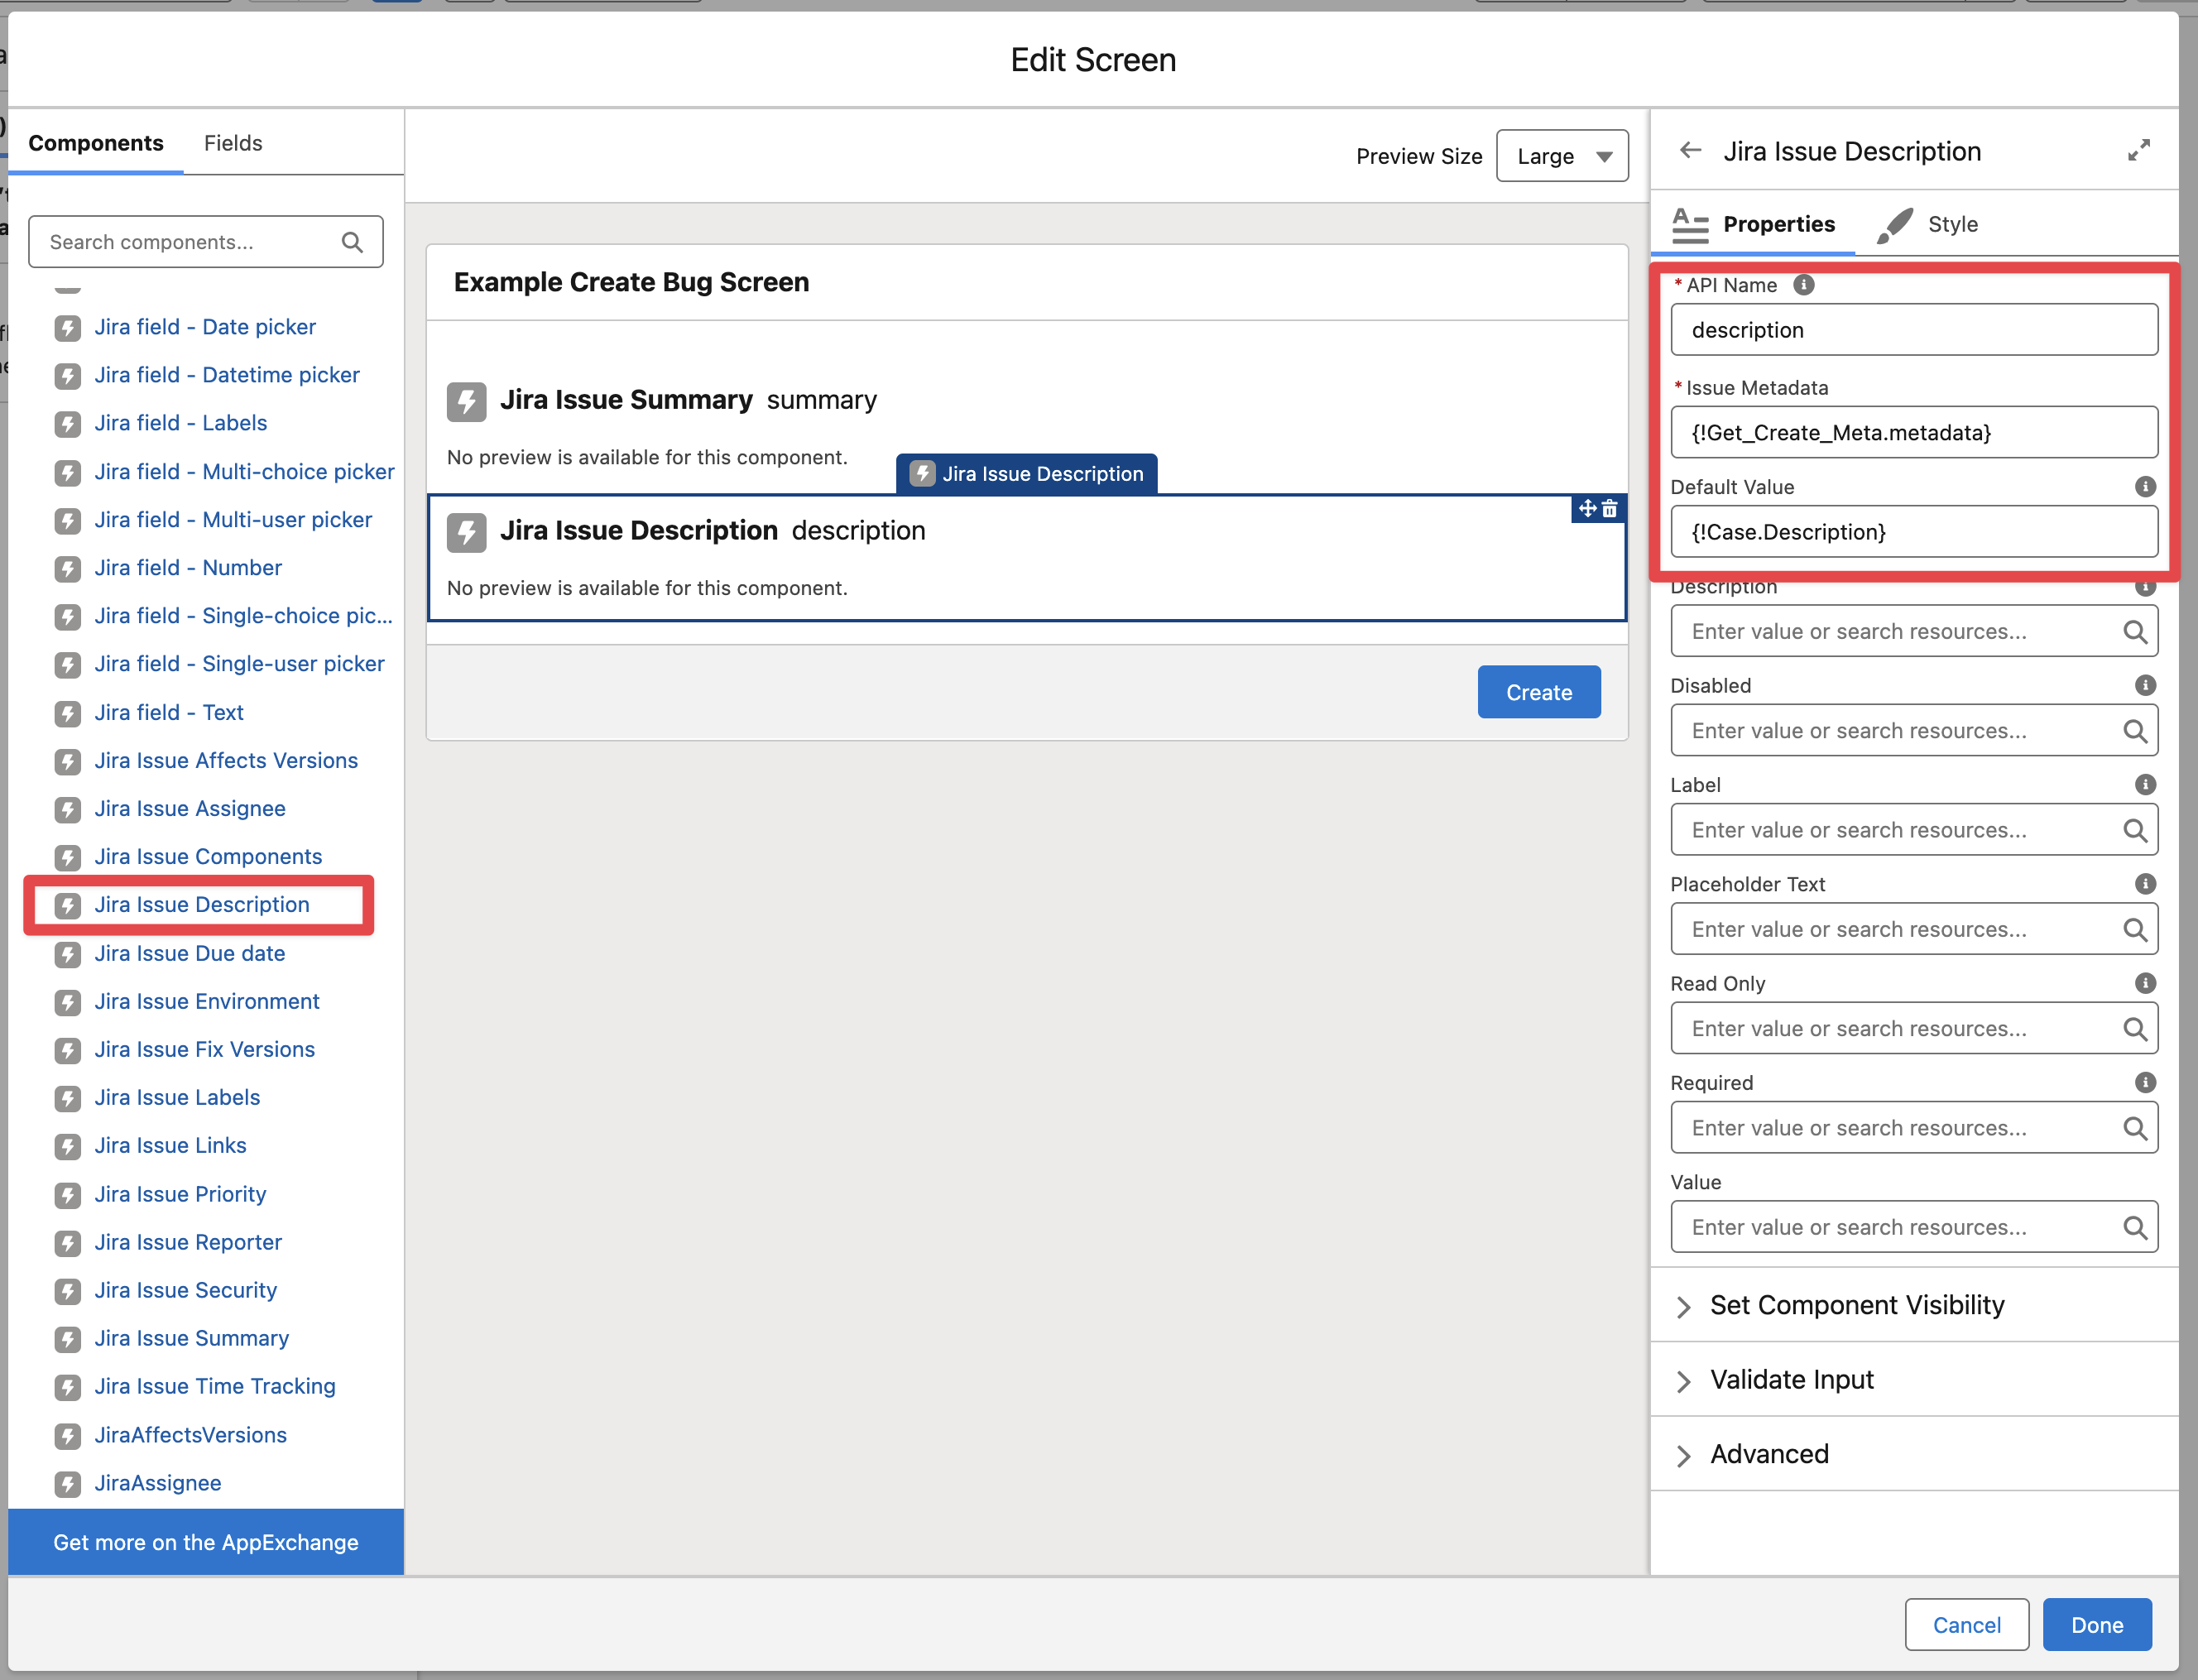Click the search icon in the Disabled field
This screenshot has width=2198, height=1680.
point(2134,731)
